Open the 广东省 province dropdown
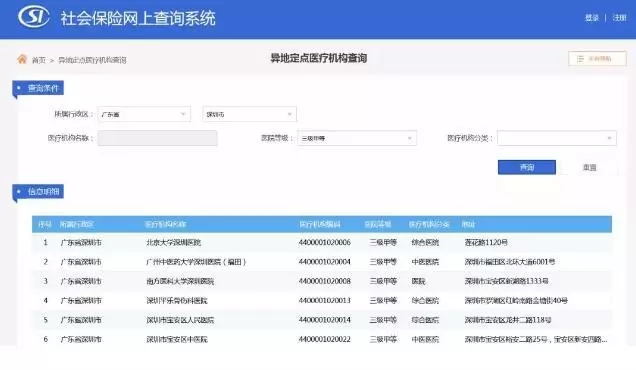Viewport: 636px width, 370px height. 144,114
